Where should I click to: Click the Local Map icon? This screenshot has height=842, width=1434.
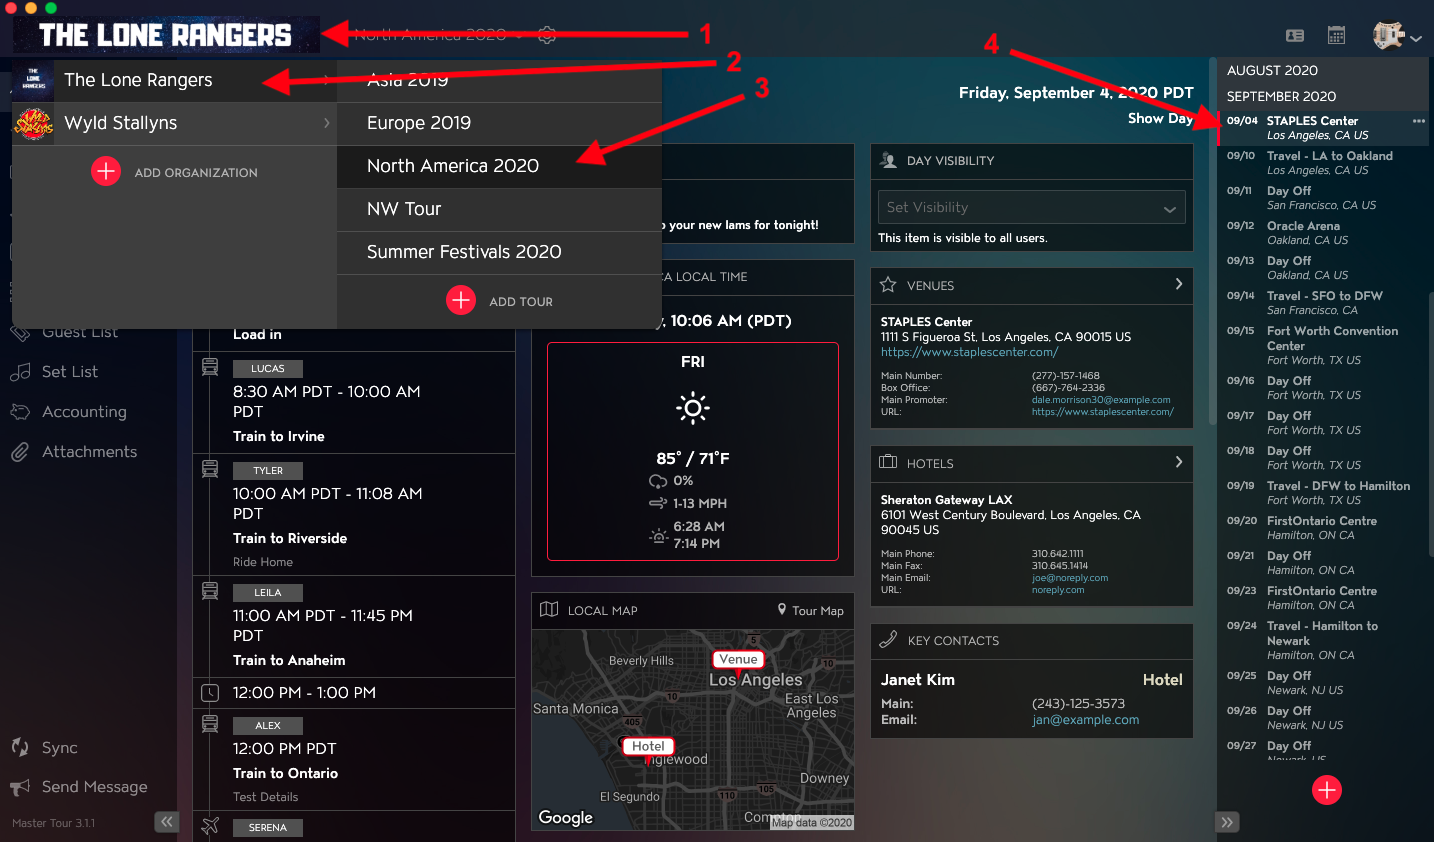click(x=549, y=609)
